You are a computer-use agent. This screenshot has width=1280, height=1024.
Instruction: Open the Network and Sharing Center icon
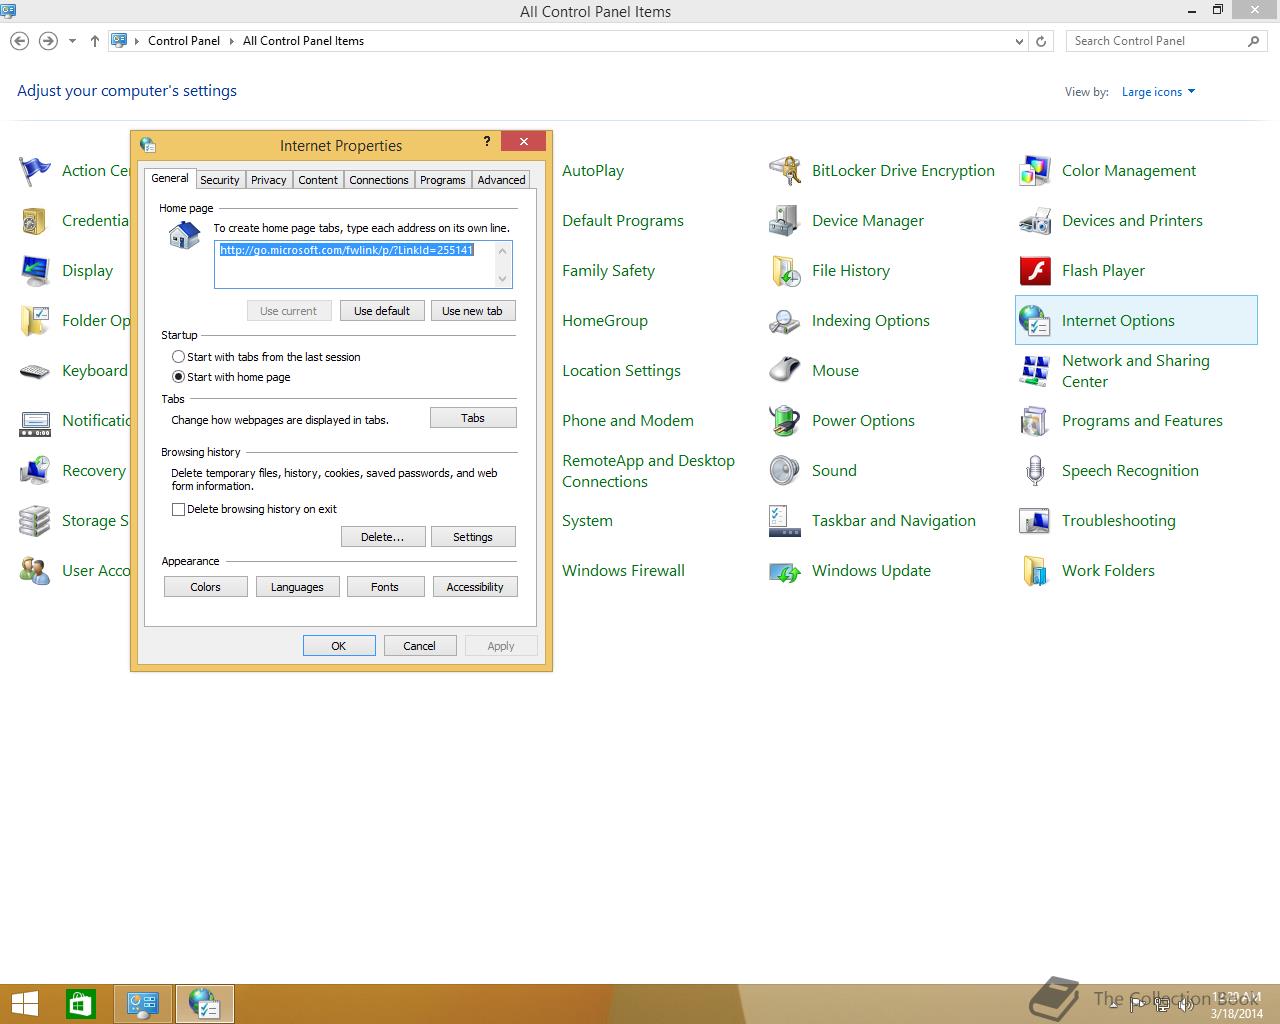(x=1035, y=371)
